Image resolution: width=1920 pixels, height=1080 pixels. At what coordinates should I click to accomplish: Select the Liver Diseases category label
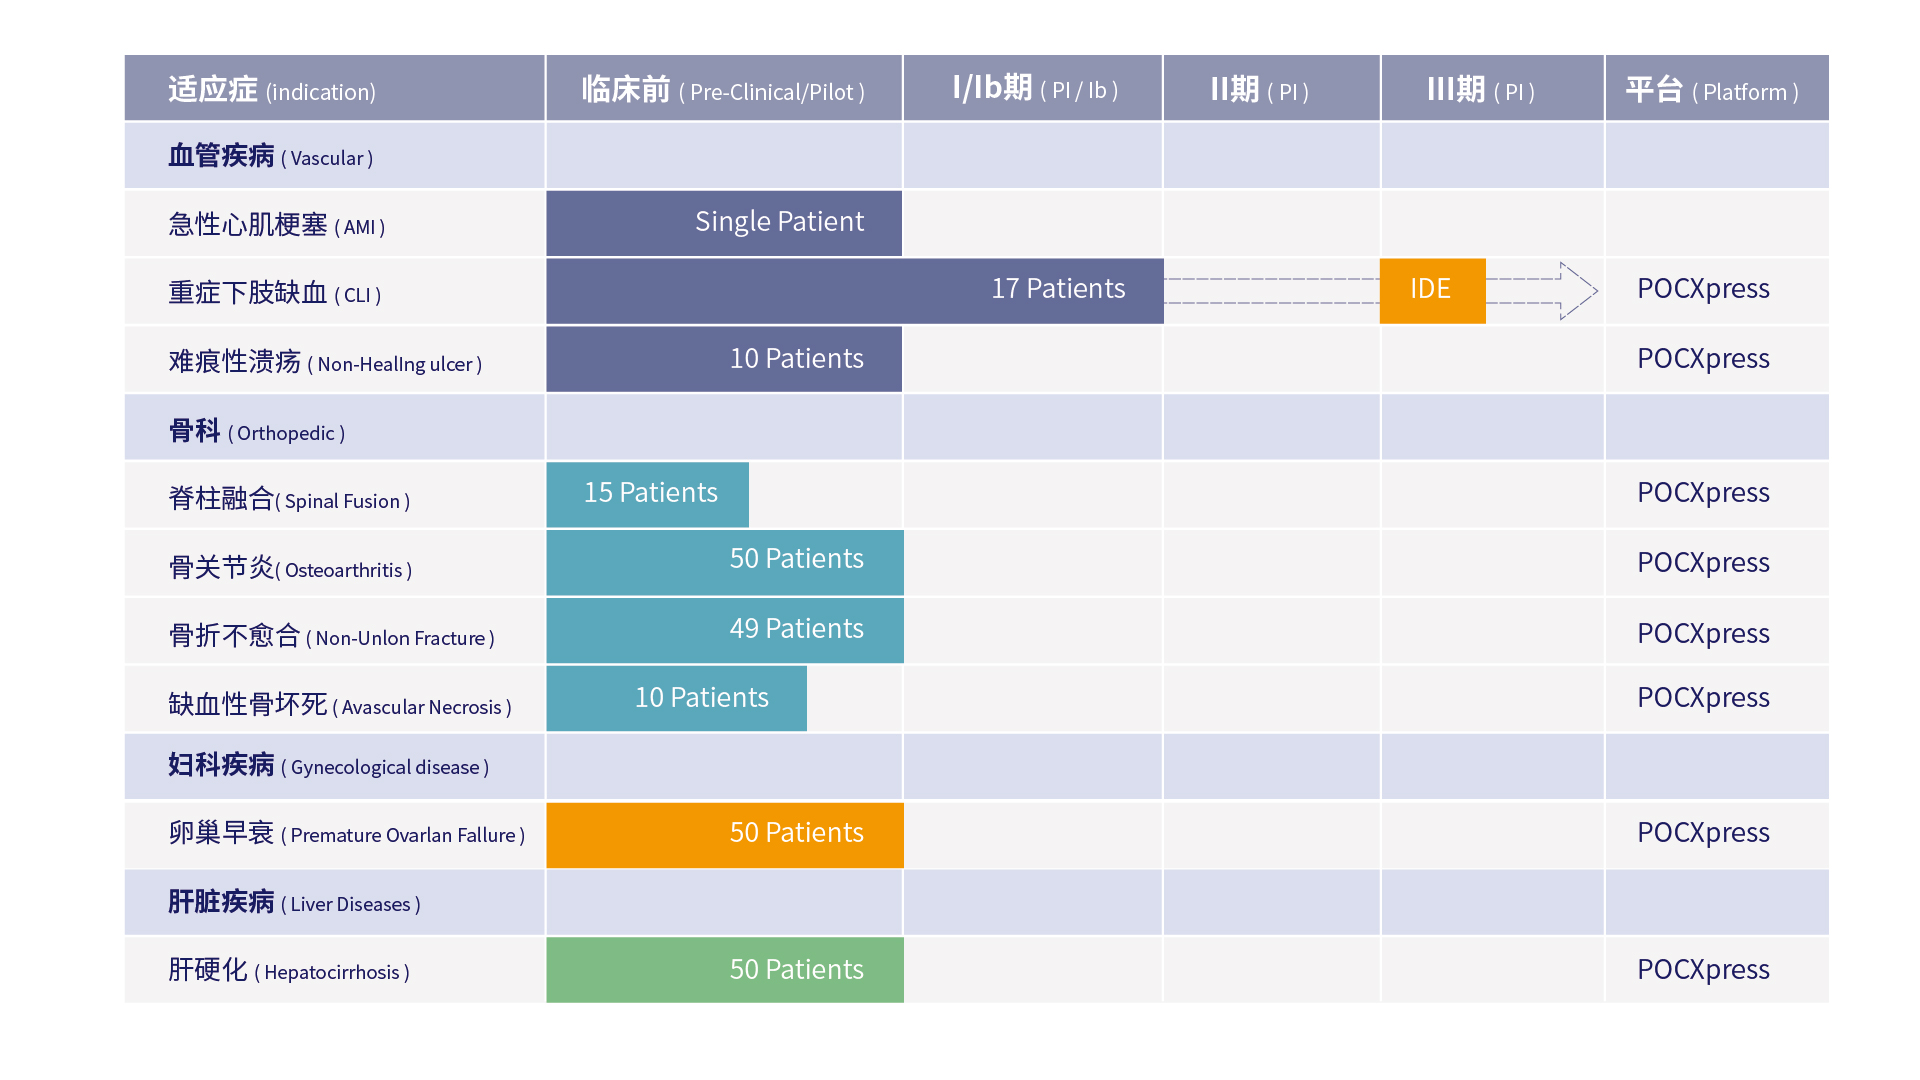click(294, 903)
